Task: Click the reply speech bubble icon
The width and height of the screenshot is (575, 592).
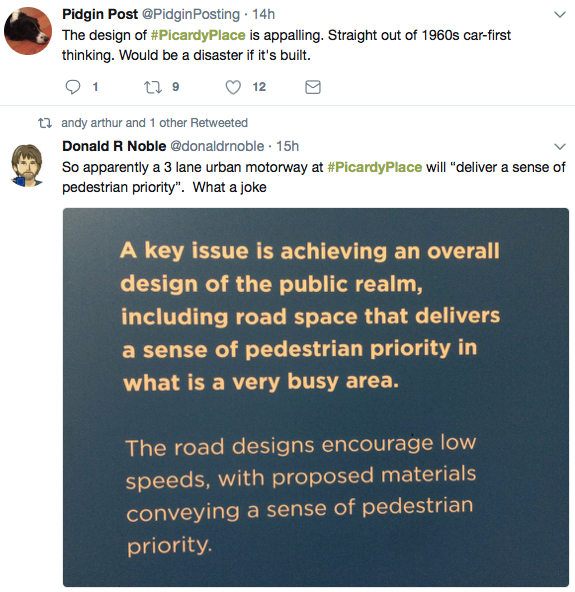Action: coord(73,87)
